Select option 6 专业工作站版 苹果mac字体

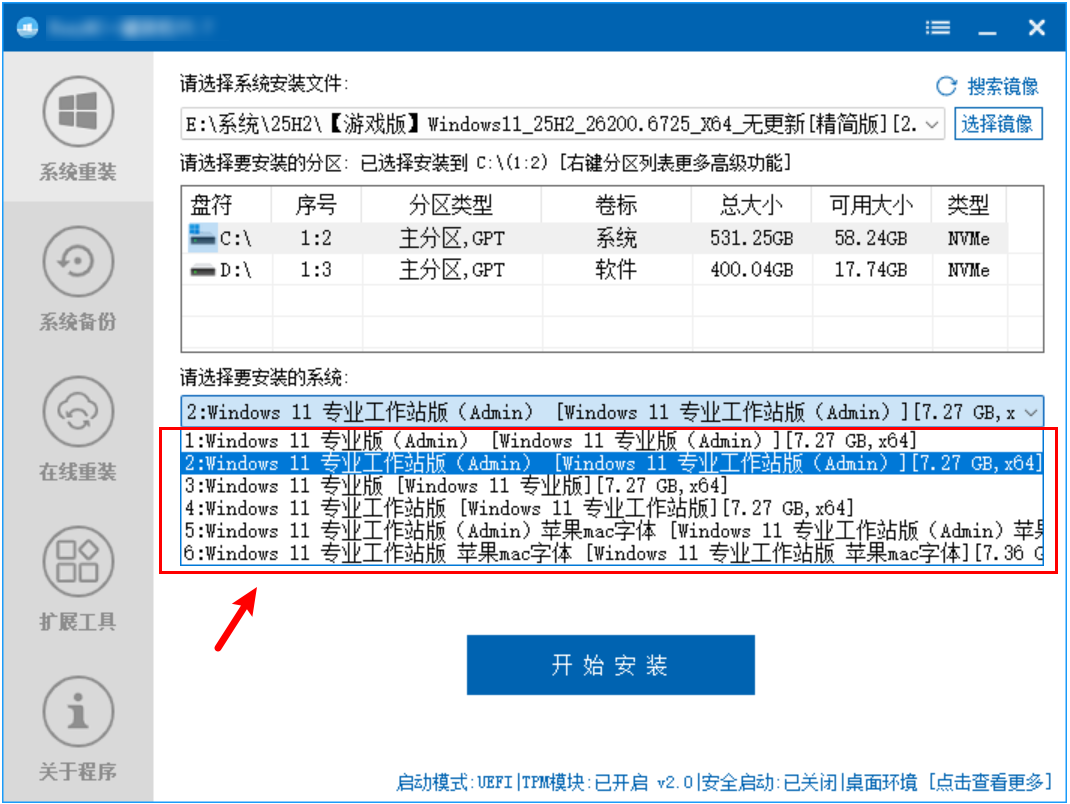pos(612,553)
